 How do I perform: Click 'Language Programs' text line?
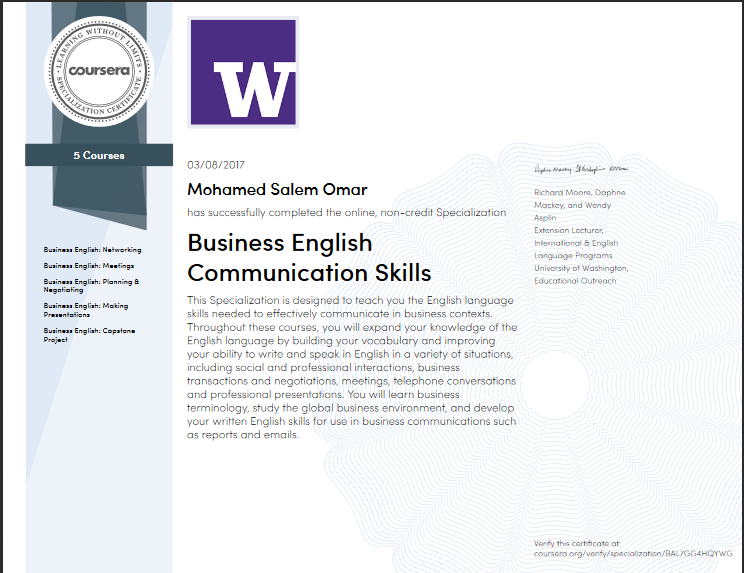[x=573, y=255]
